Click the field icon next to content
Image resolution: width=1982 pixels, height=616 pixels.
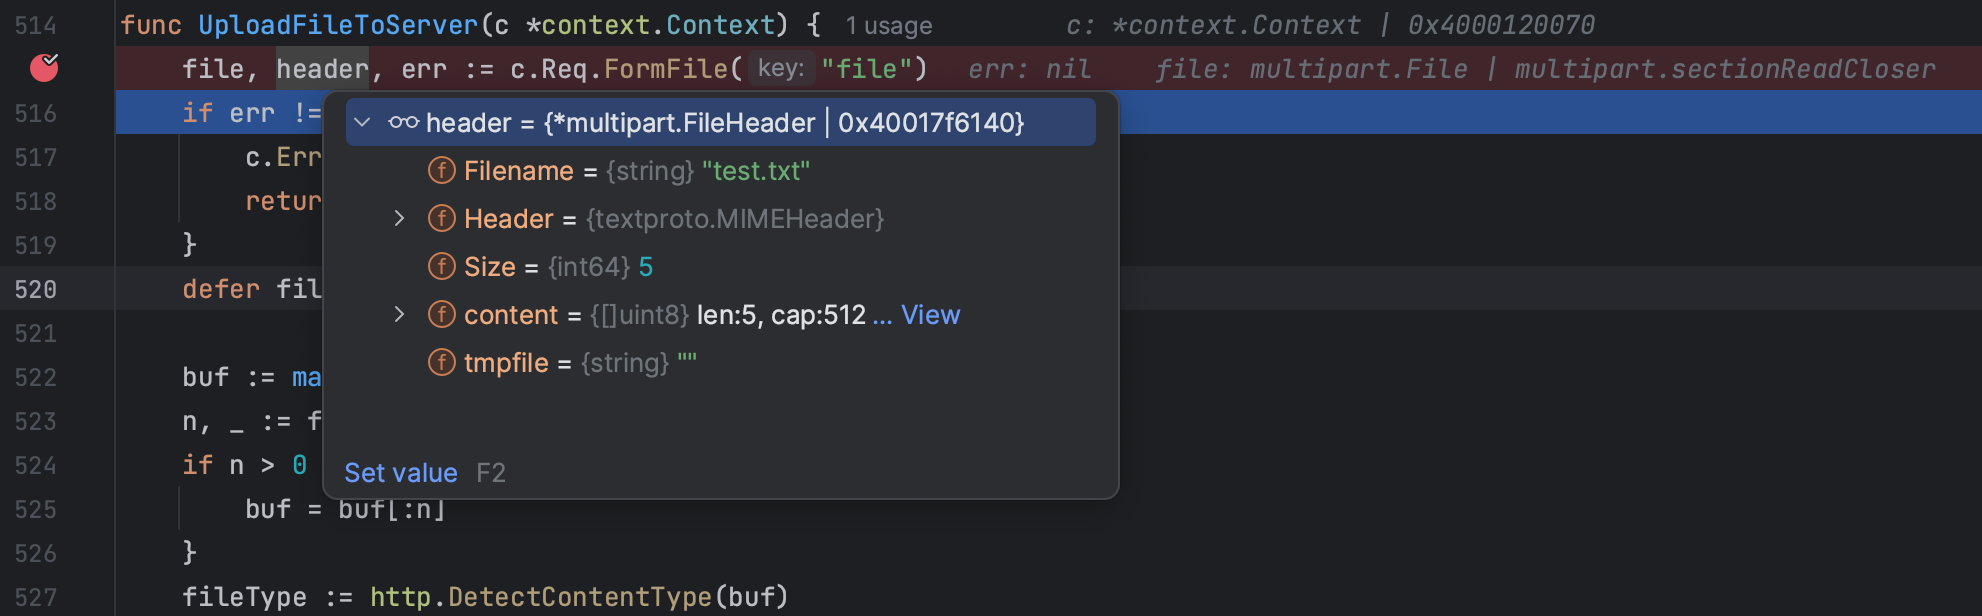[441, 314]
